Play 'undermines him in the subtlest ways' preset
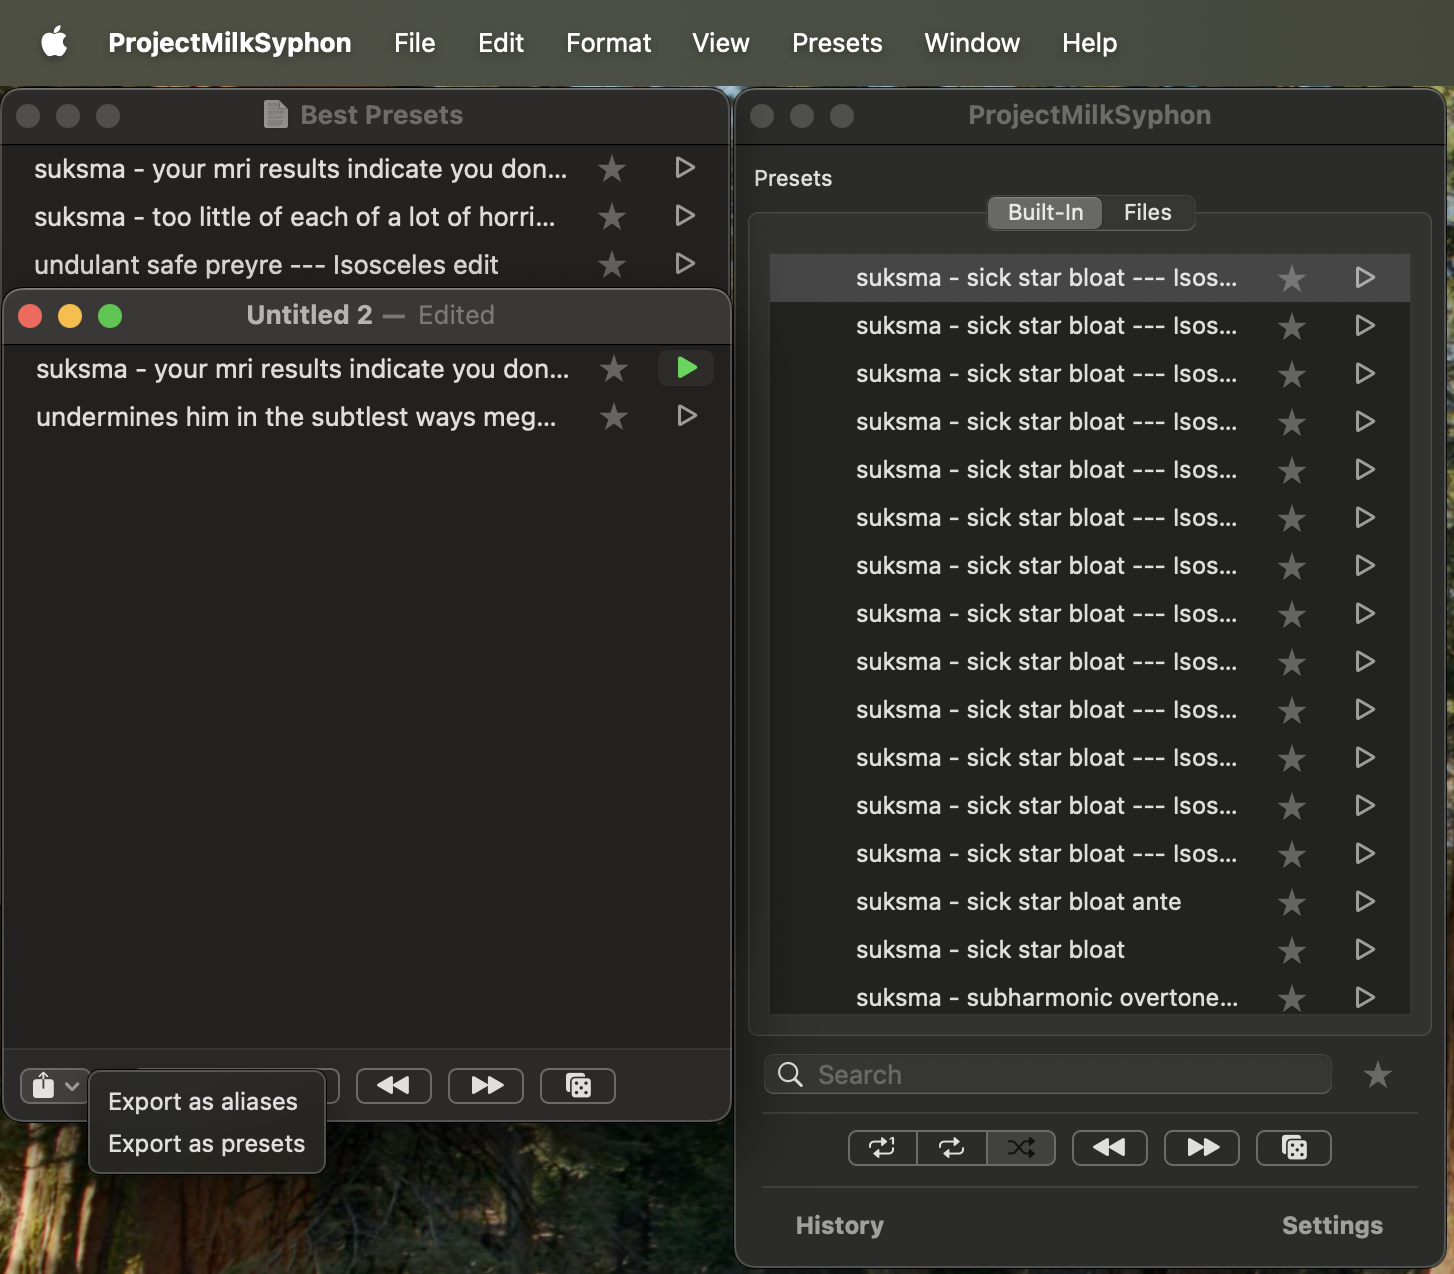This screenshot has width=1454, height=1274. (687, 416)
